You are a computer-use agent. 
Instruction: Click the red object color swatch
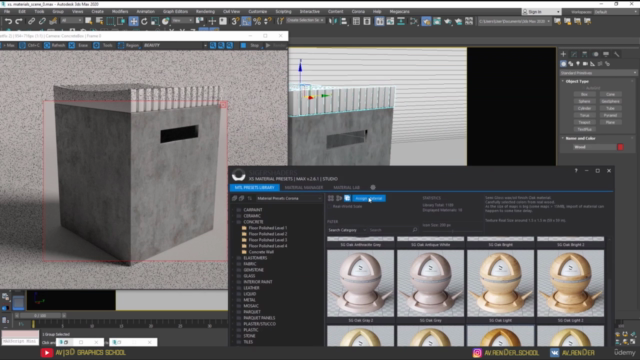coord(620,147)
